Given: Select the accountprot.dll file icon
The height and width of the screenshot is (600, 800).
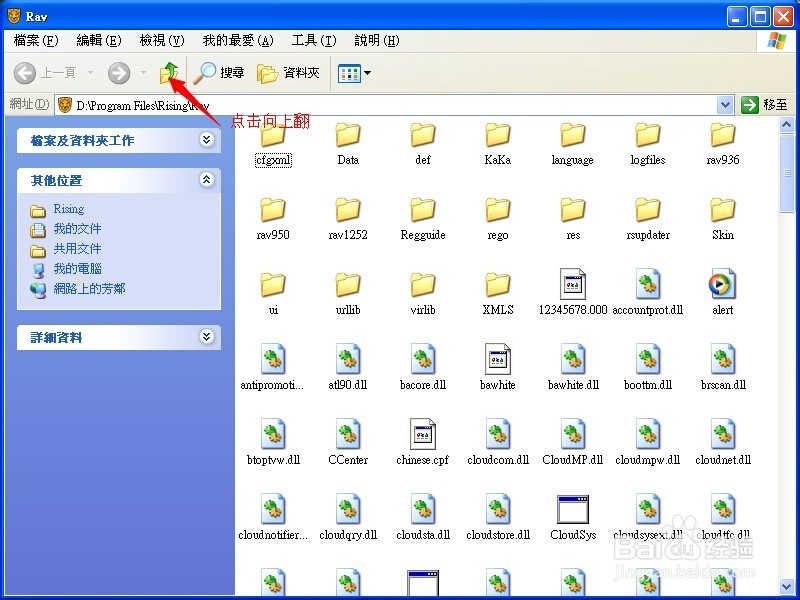Looking at the screenshot, I should (648, 284).
